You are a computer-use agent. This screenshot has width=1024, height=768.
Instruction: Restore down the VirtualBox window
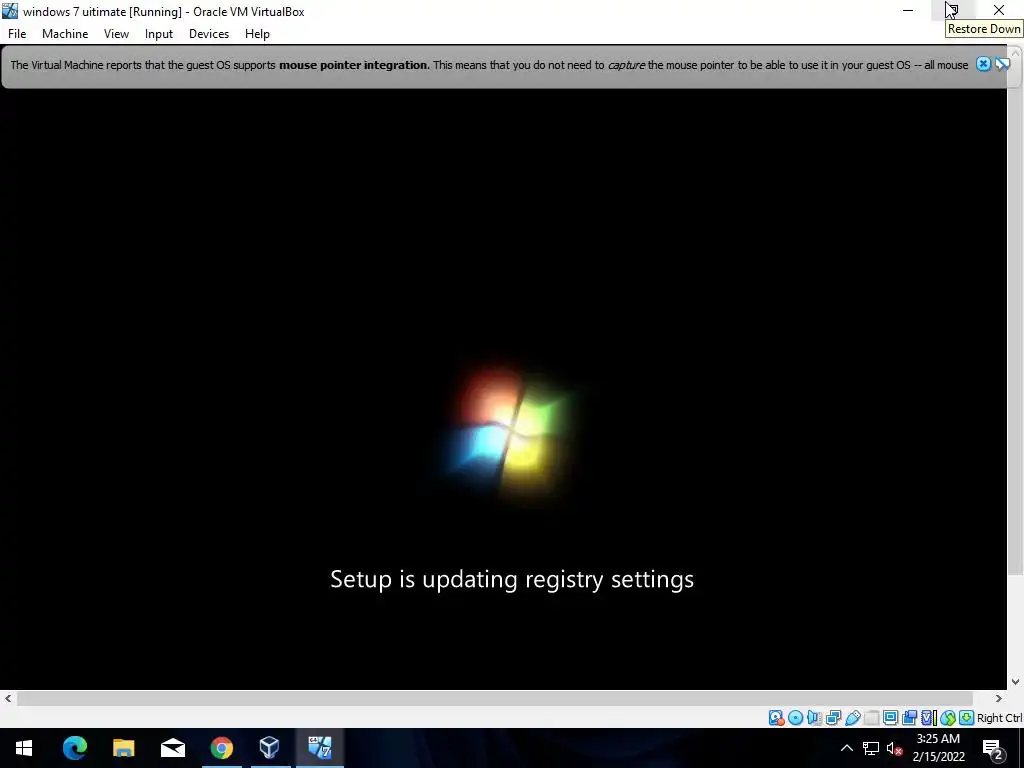(x=953, y=10)
